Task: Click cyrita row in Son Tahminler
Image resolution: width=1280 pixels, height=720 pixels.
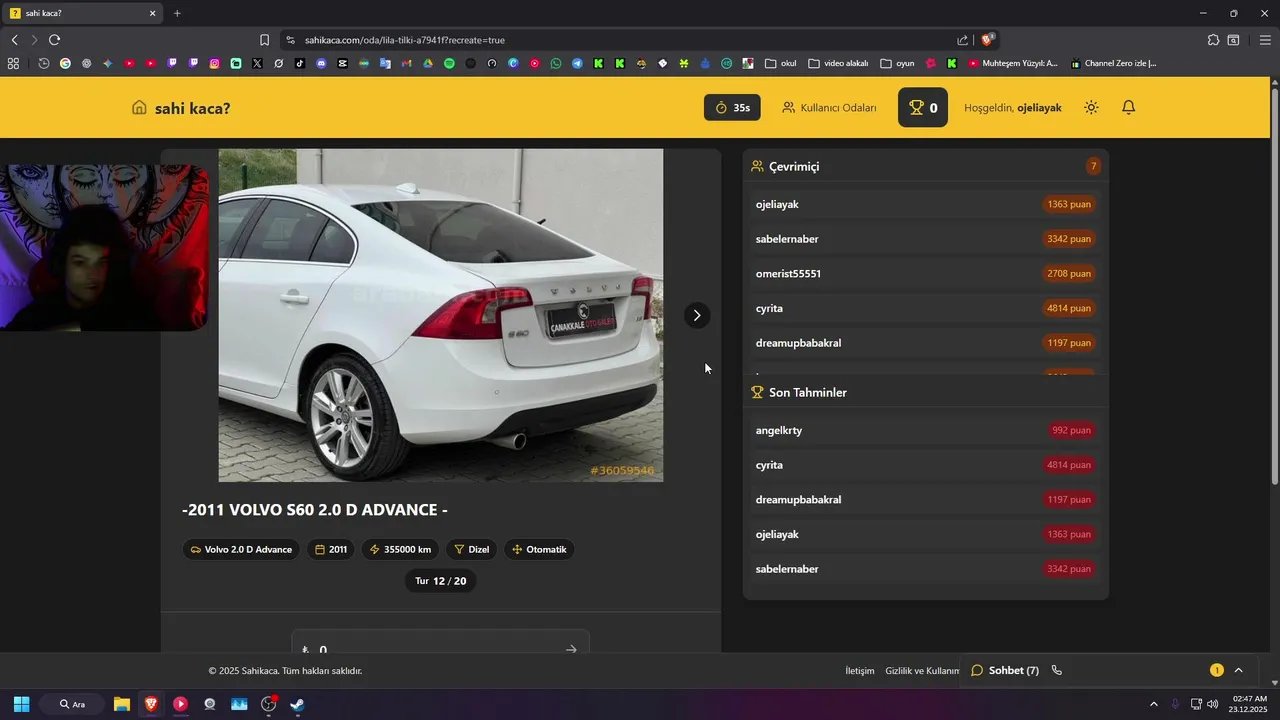Action: [925, 465]
